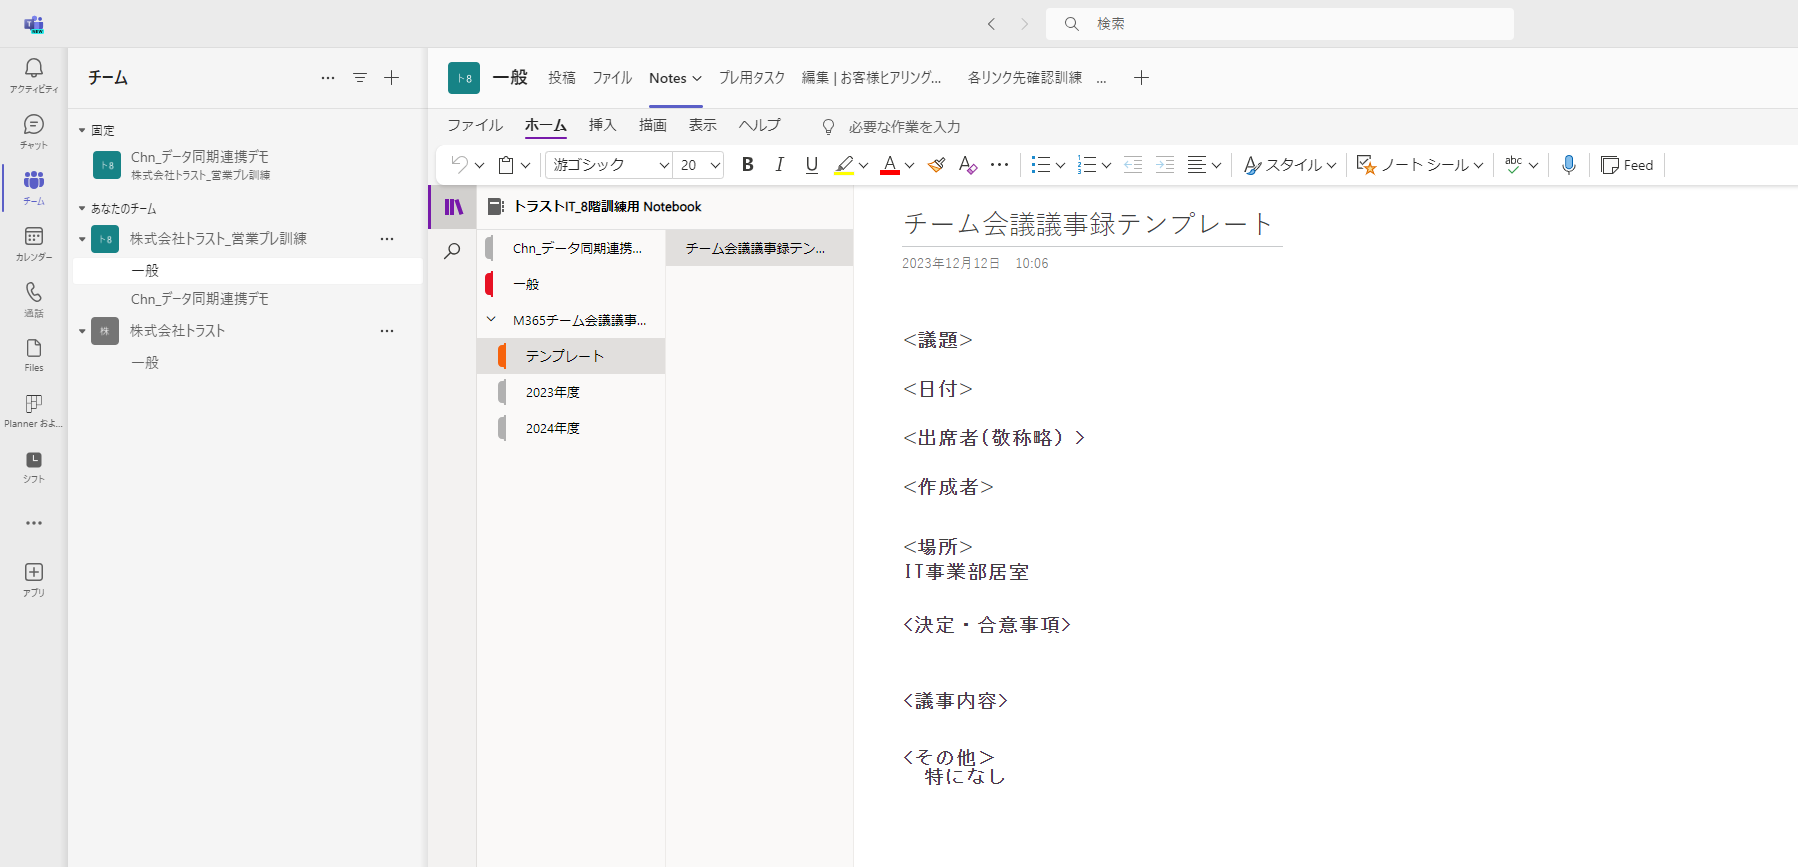1798x867 pixels.
Task: Open the font size dropdown
Action: 700,165
